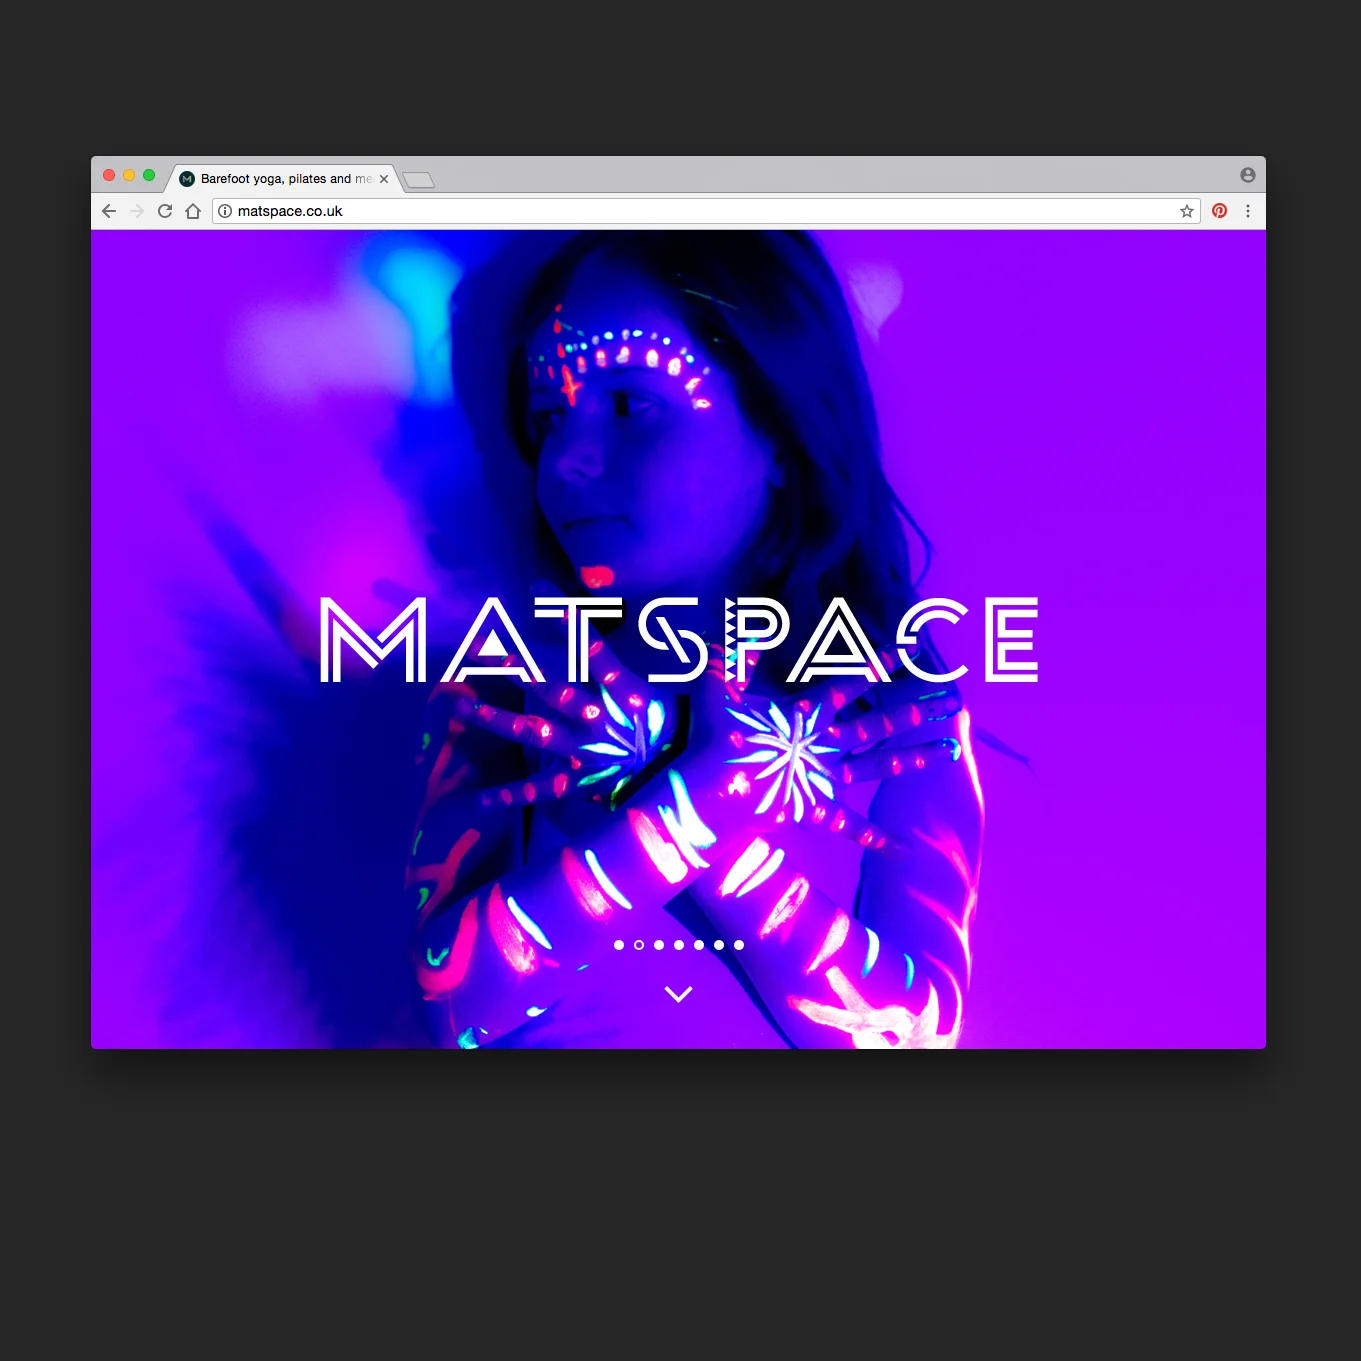Select the seventh slideshow dot
The height and width of the screenshot is (1361, 1361).
pos(739,945)
